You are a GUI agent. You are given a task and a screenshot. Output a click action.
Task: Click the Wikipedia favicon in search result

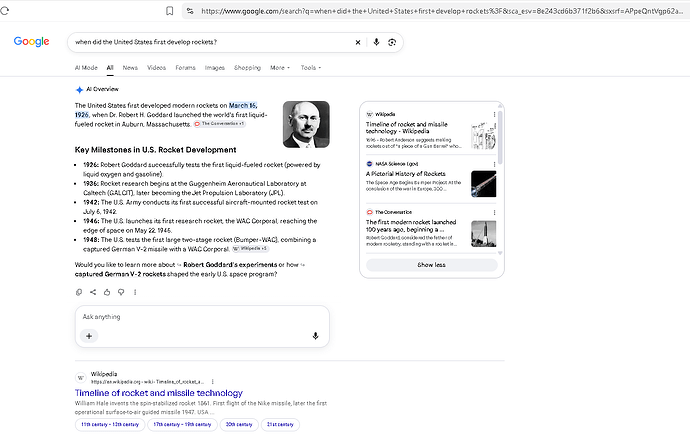click(81, 377)
